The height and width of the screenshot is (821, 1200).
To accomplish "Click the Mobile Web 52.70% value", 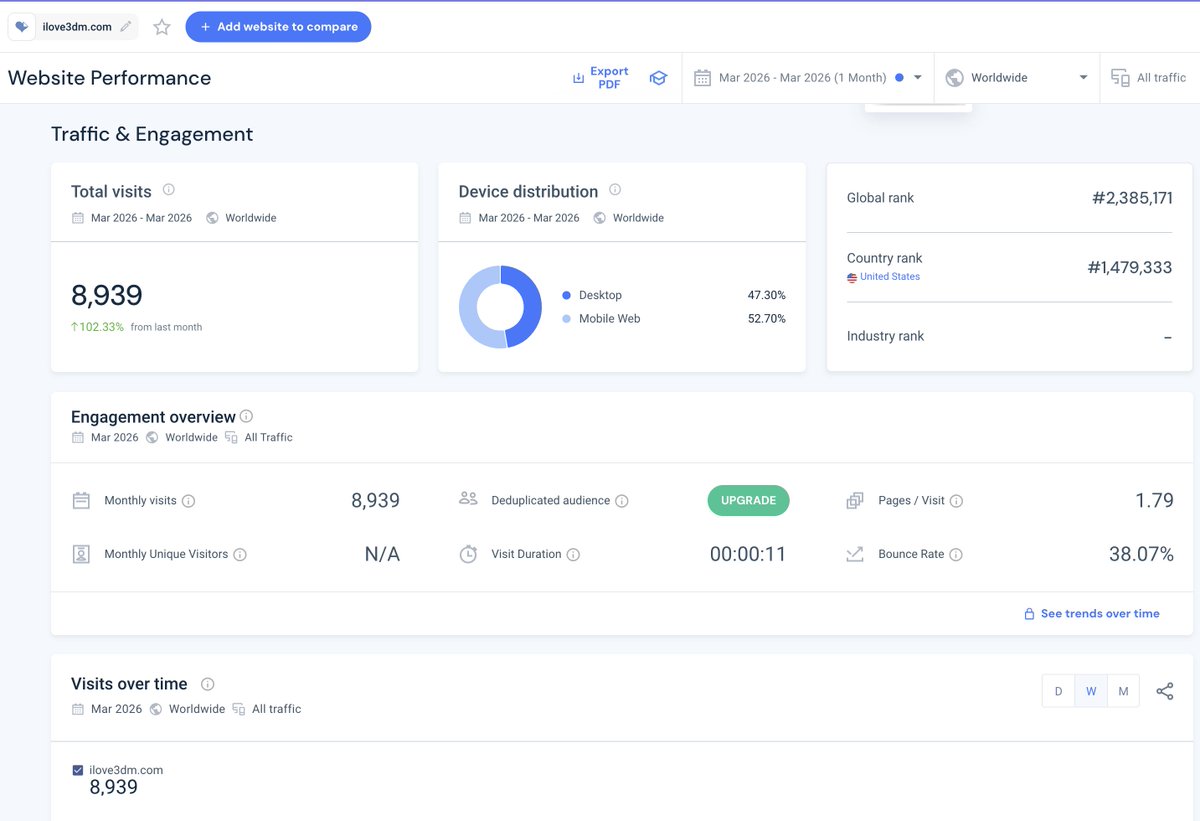I will (766, 319).
